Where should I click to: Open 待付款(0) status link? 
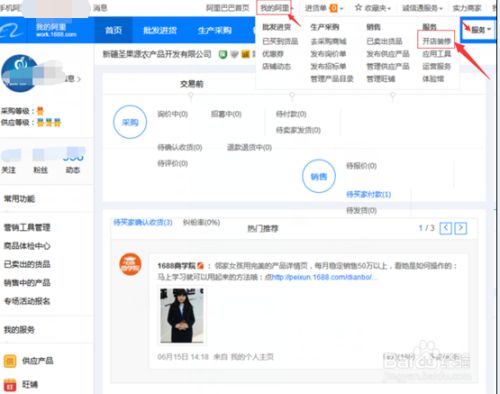tap(291, 114)
